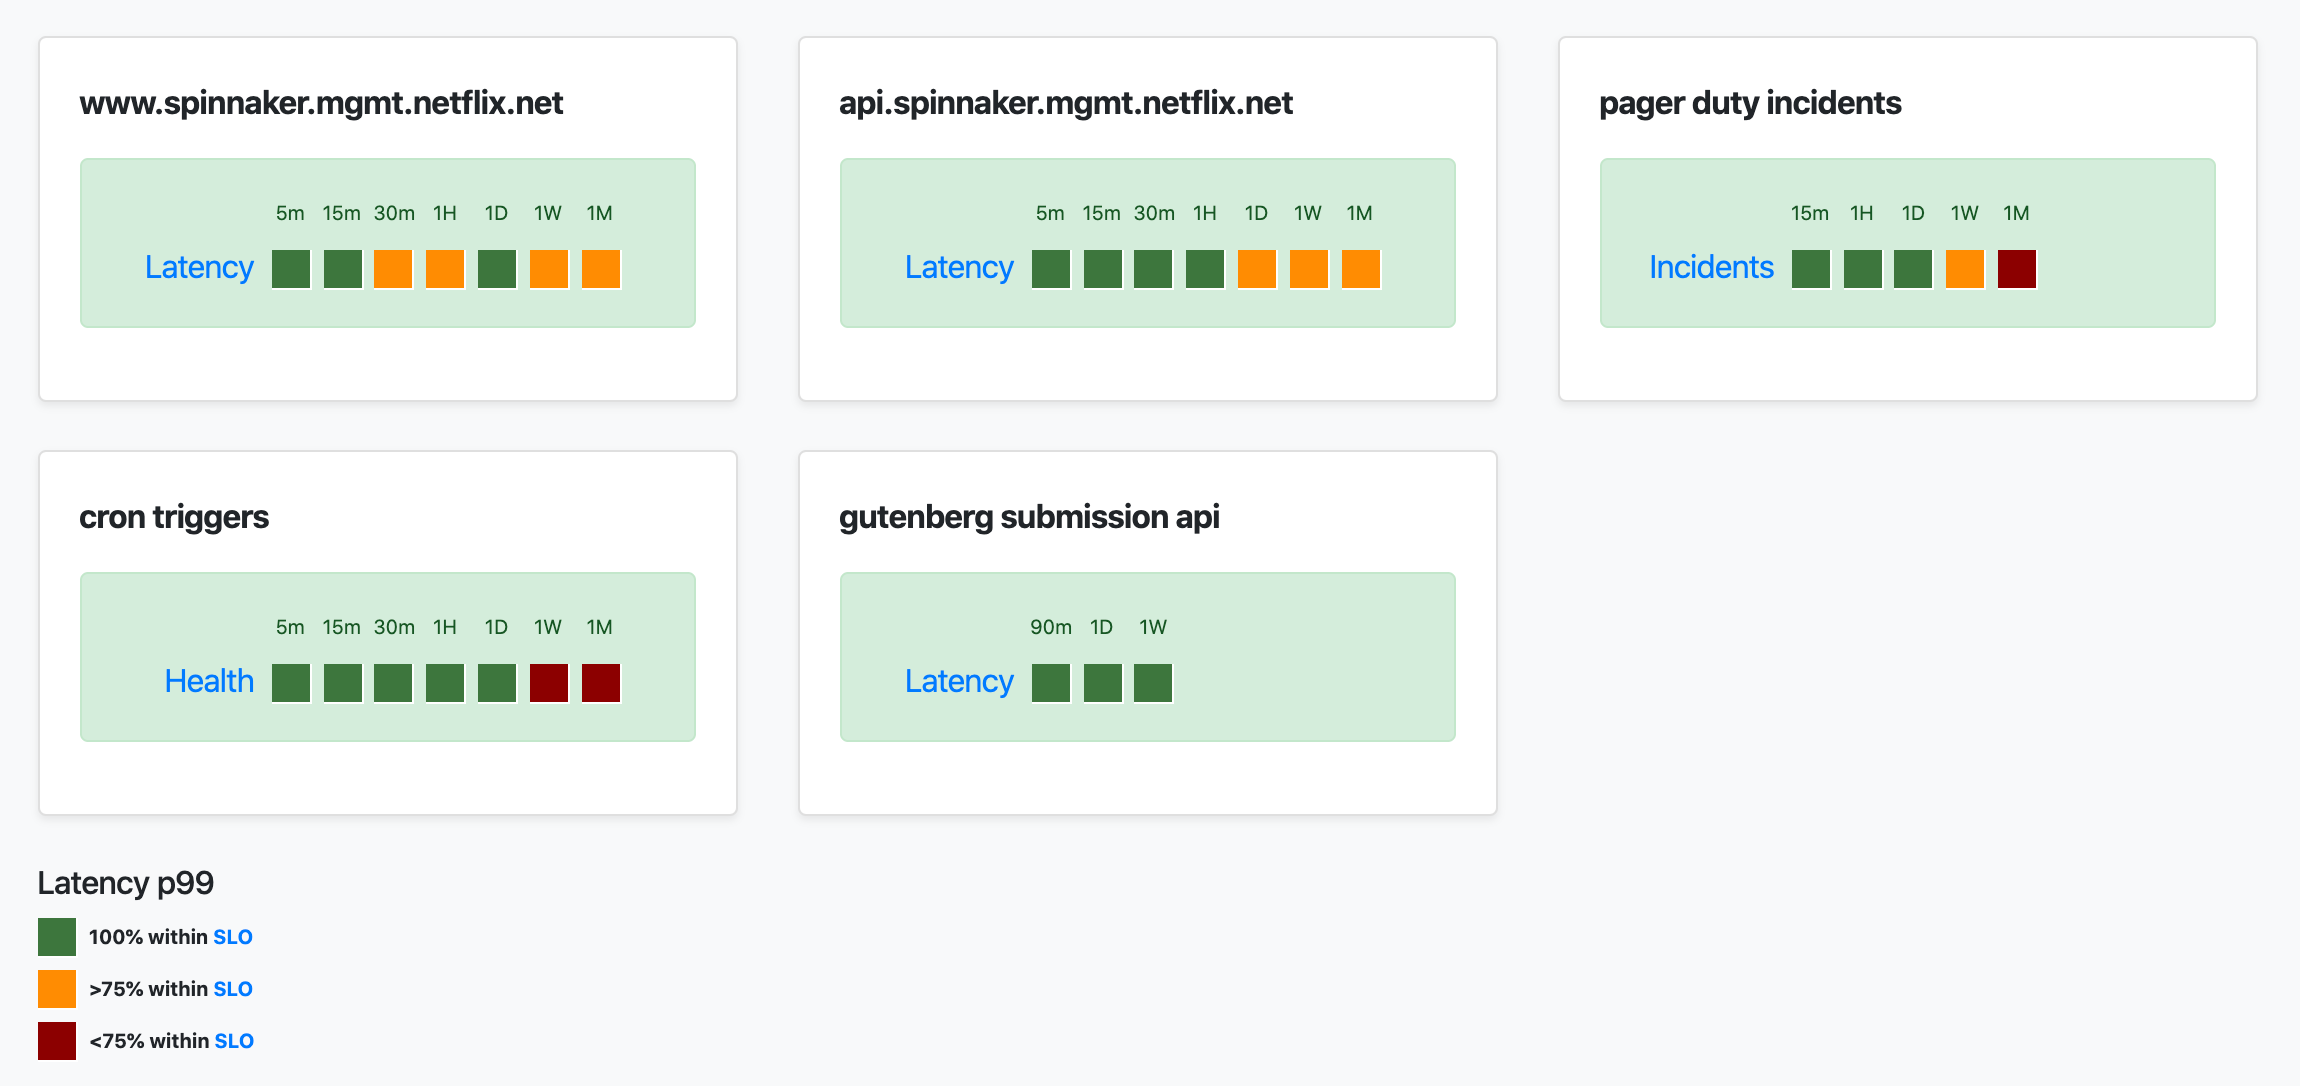Click SLO link beside 100% within
This screenshot has height=1086, width=2300.
tap(233, 937)
